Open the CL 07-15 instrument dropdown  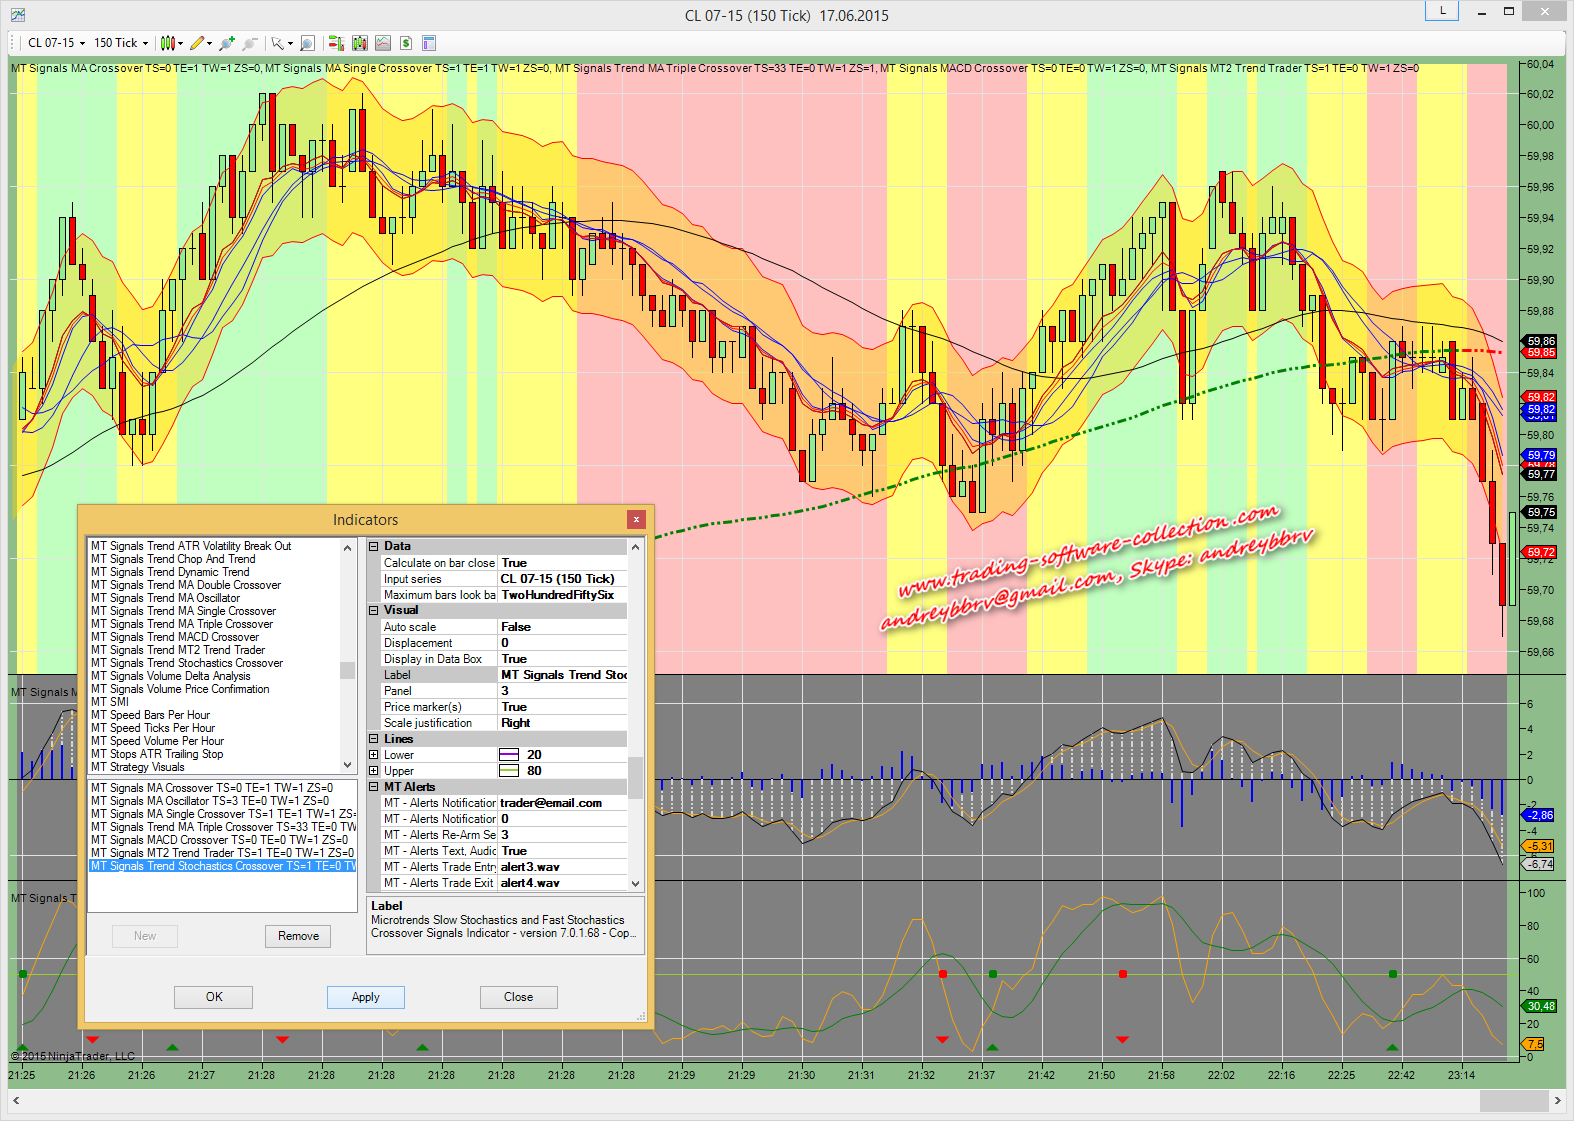[x=55, y=43]
